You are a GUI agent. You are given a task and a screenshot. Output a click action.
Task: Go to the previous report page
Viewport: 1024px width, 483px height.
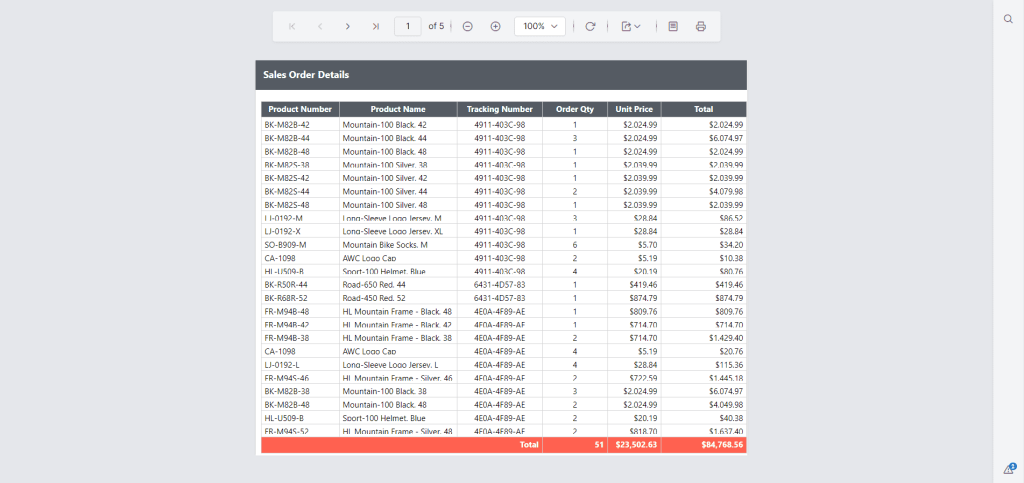coord(320,26)
